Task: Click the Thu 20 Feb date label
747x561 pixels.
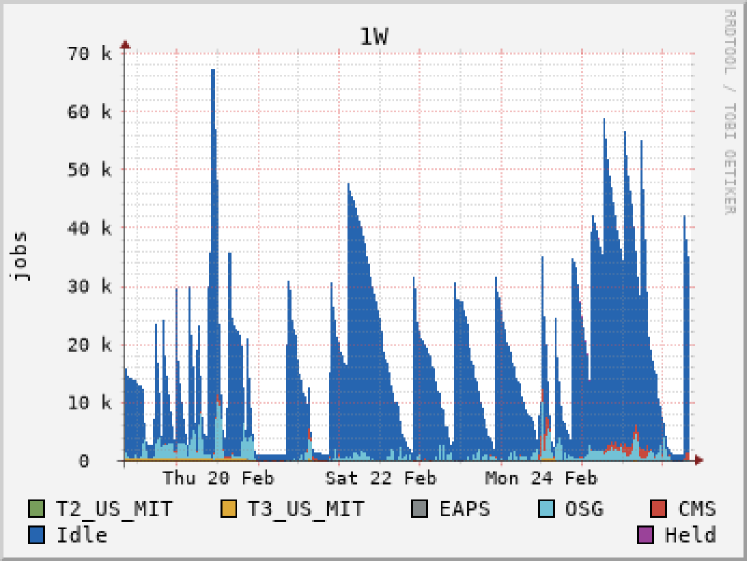Action: point(219,478)
